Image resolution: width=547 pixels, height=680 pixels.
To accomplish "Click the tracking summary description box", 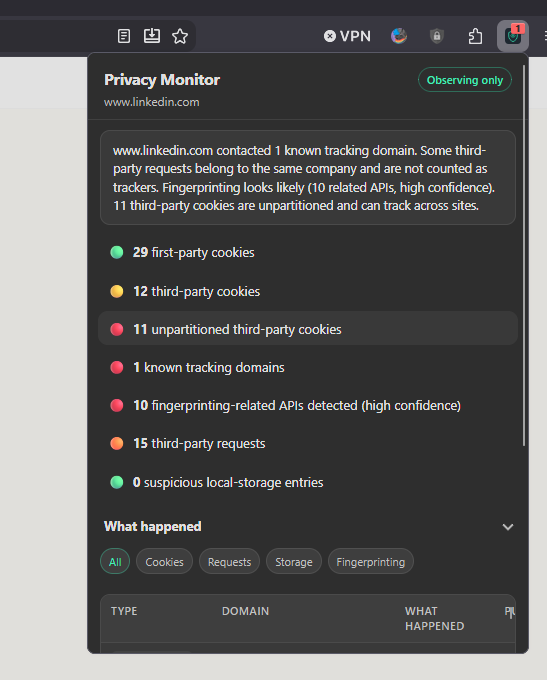I will pos(308,177).
